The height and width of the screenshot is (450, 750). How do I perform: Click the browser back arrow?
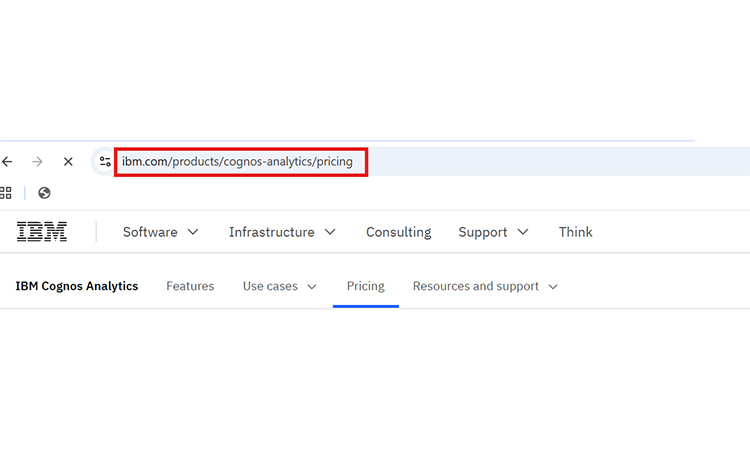pos(7,162)
